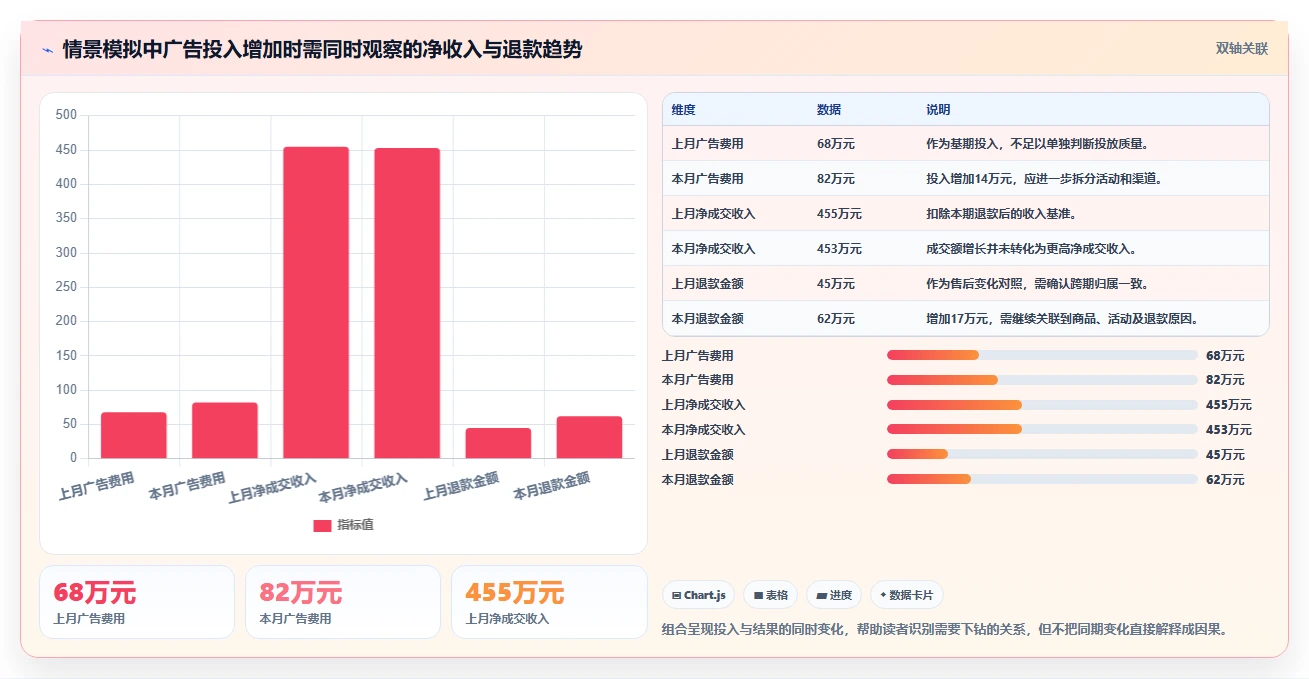The image size is (1309, 679).
Task: Click the 本月退款金额 progress bar
Action: (x=1042, y=479)
